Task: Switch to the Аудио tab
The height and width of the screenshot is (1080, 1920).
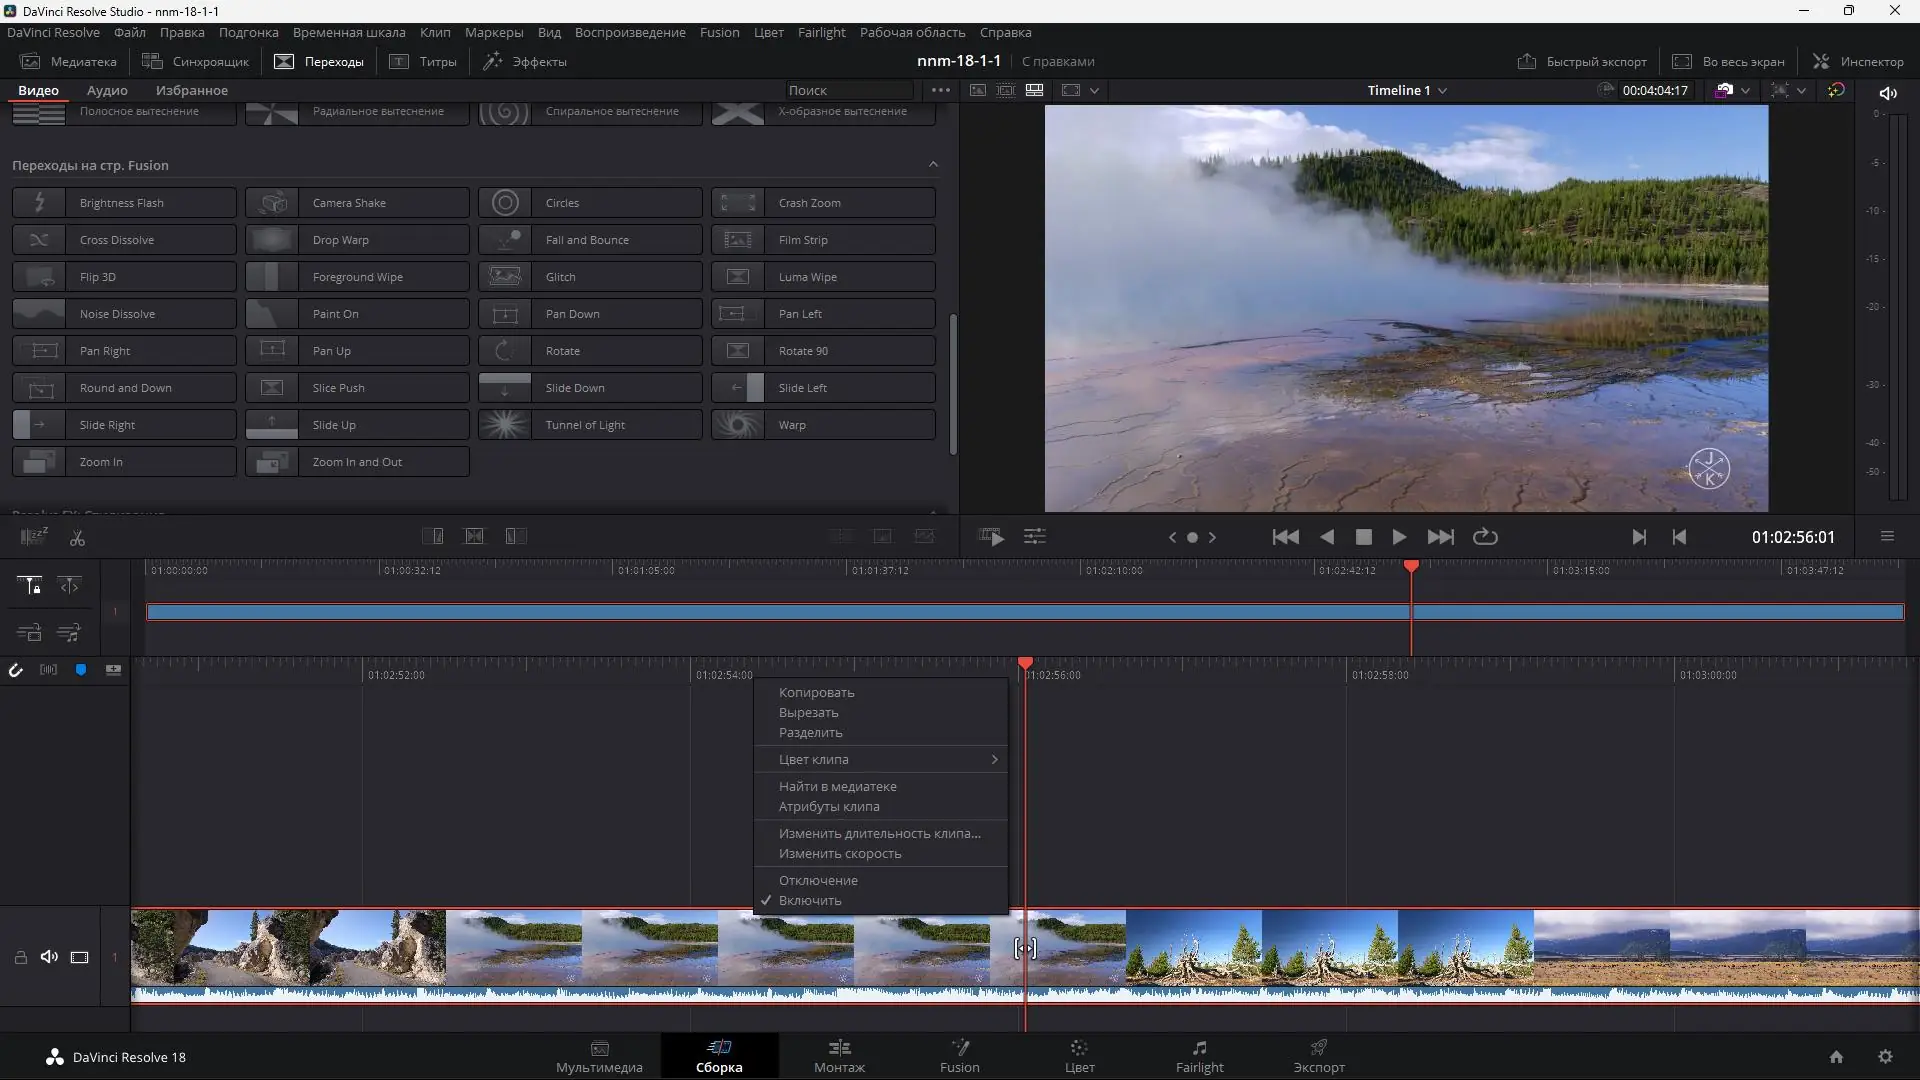Action: point(107,90)
